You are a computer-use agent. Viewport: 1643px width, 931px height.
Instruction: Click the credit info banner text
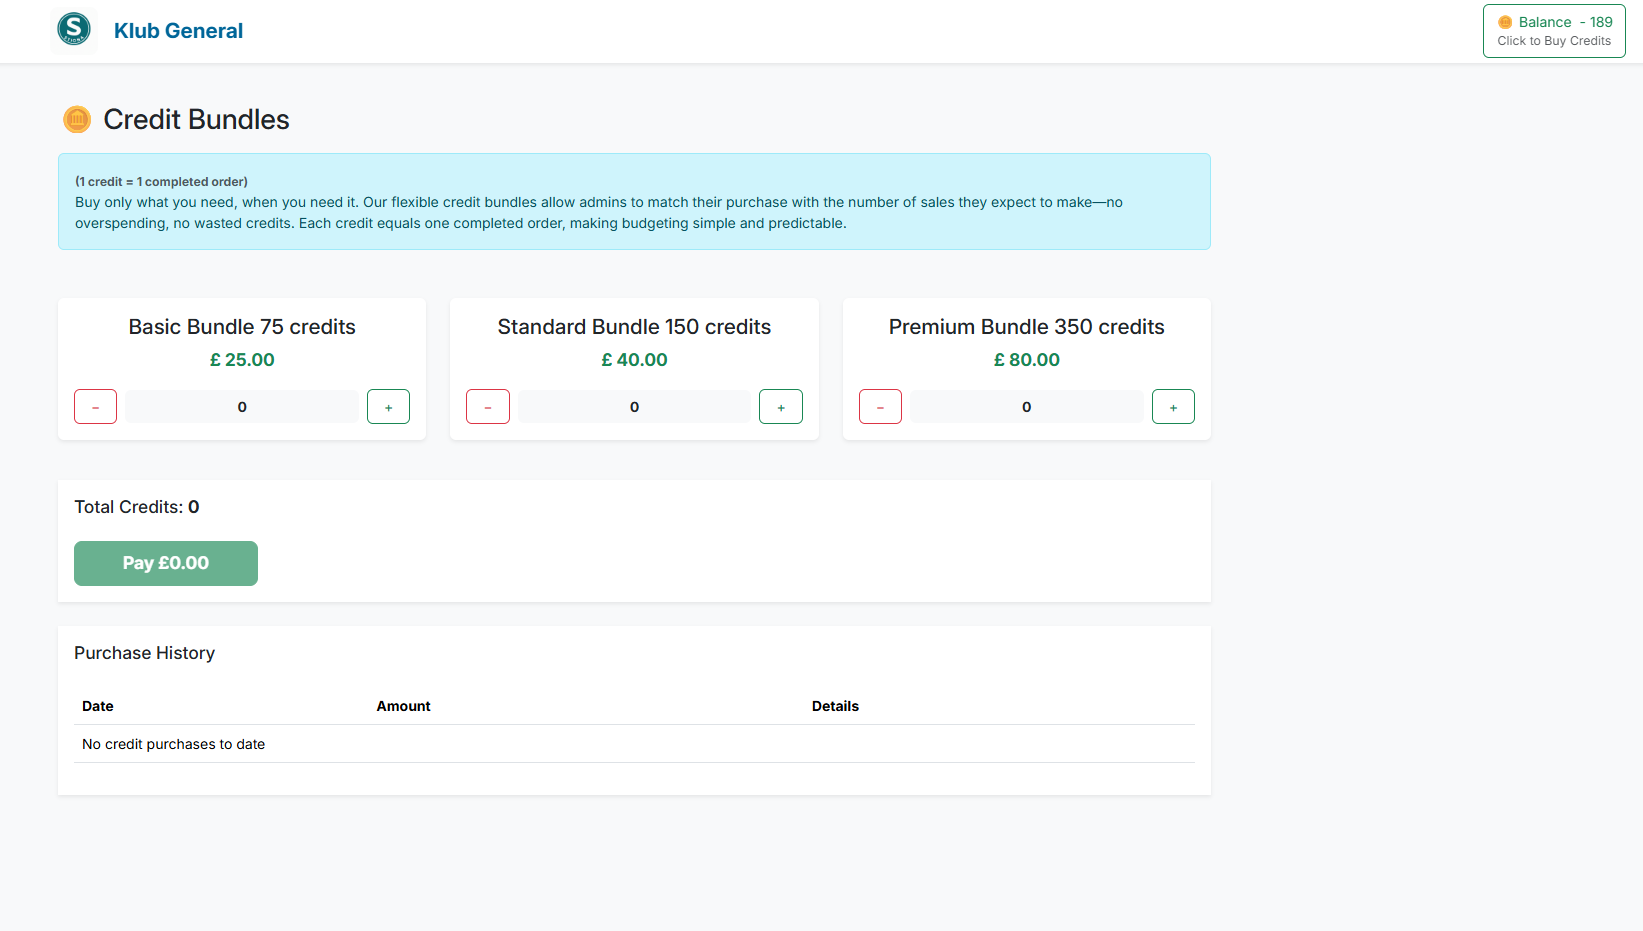pyautogui.click(x=634, y=201)
